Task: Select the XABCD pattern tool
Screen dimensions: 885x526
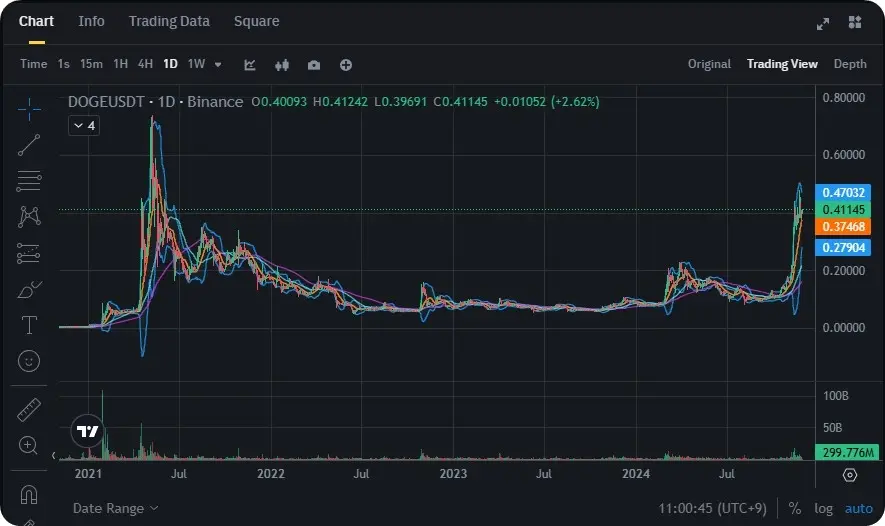Action: point(29,217)
